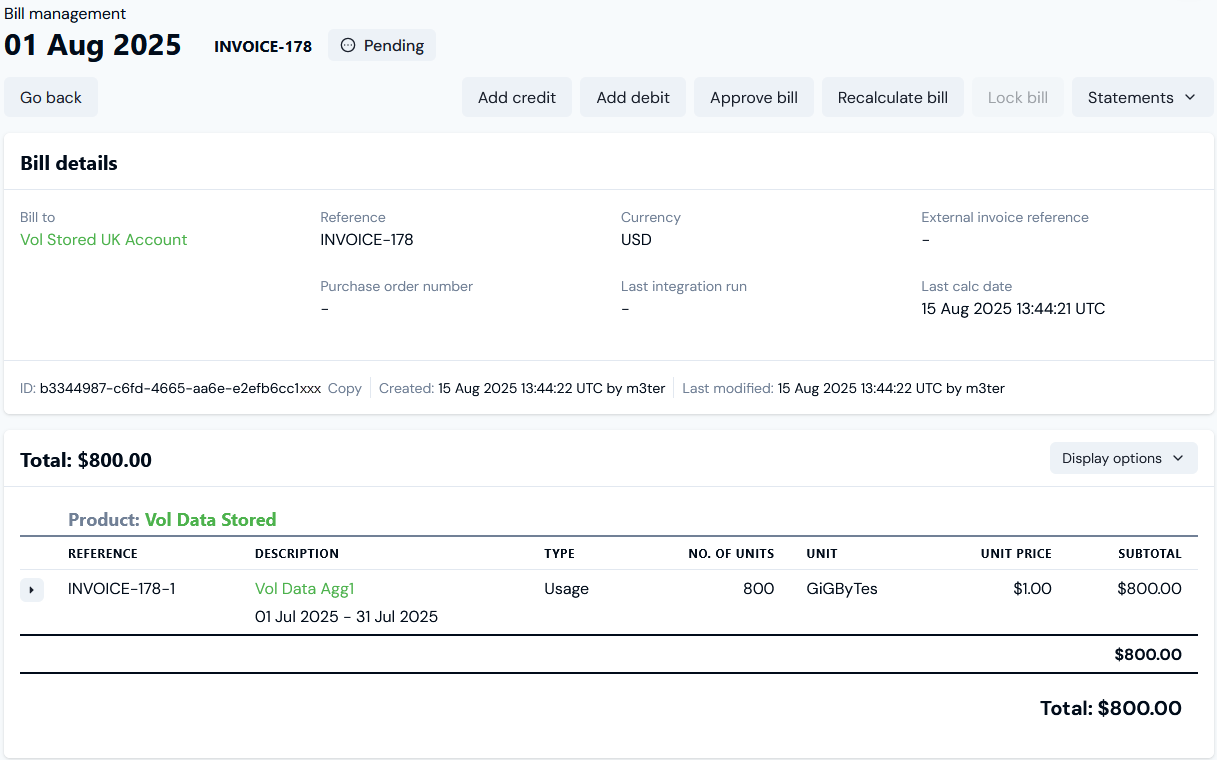
Task: Expand the INVOICE-178-1 row arrow
Action: (x=32, y=590)
